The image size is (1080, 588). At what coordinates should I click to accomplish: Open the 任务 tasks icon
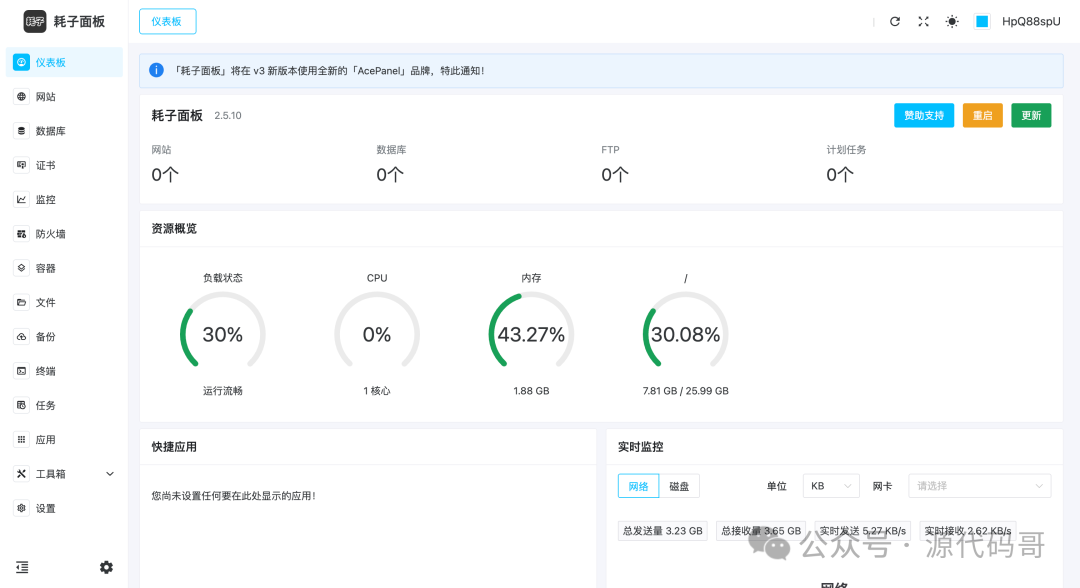(21, 406)
